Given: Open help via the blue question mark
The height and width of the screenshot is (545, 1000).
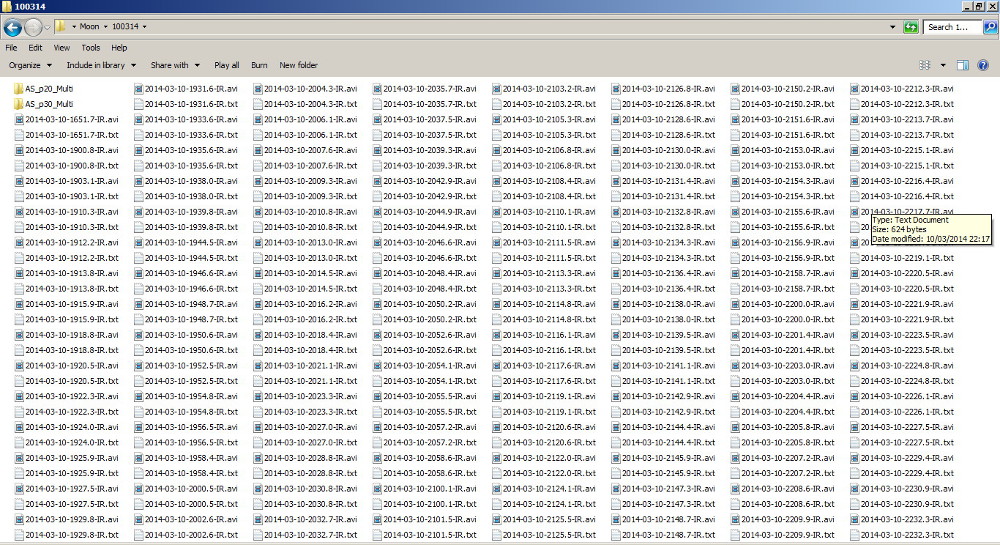Looking at the screenshot, I should click(984, 65).
